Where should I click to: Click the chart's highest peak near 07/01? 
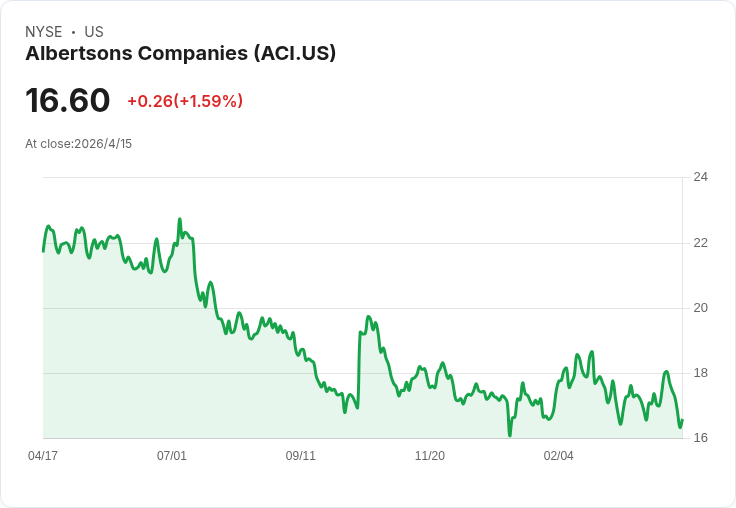179,219
